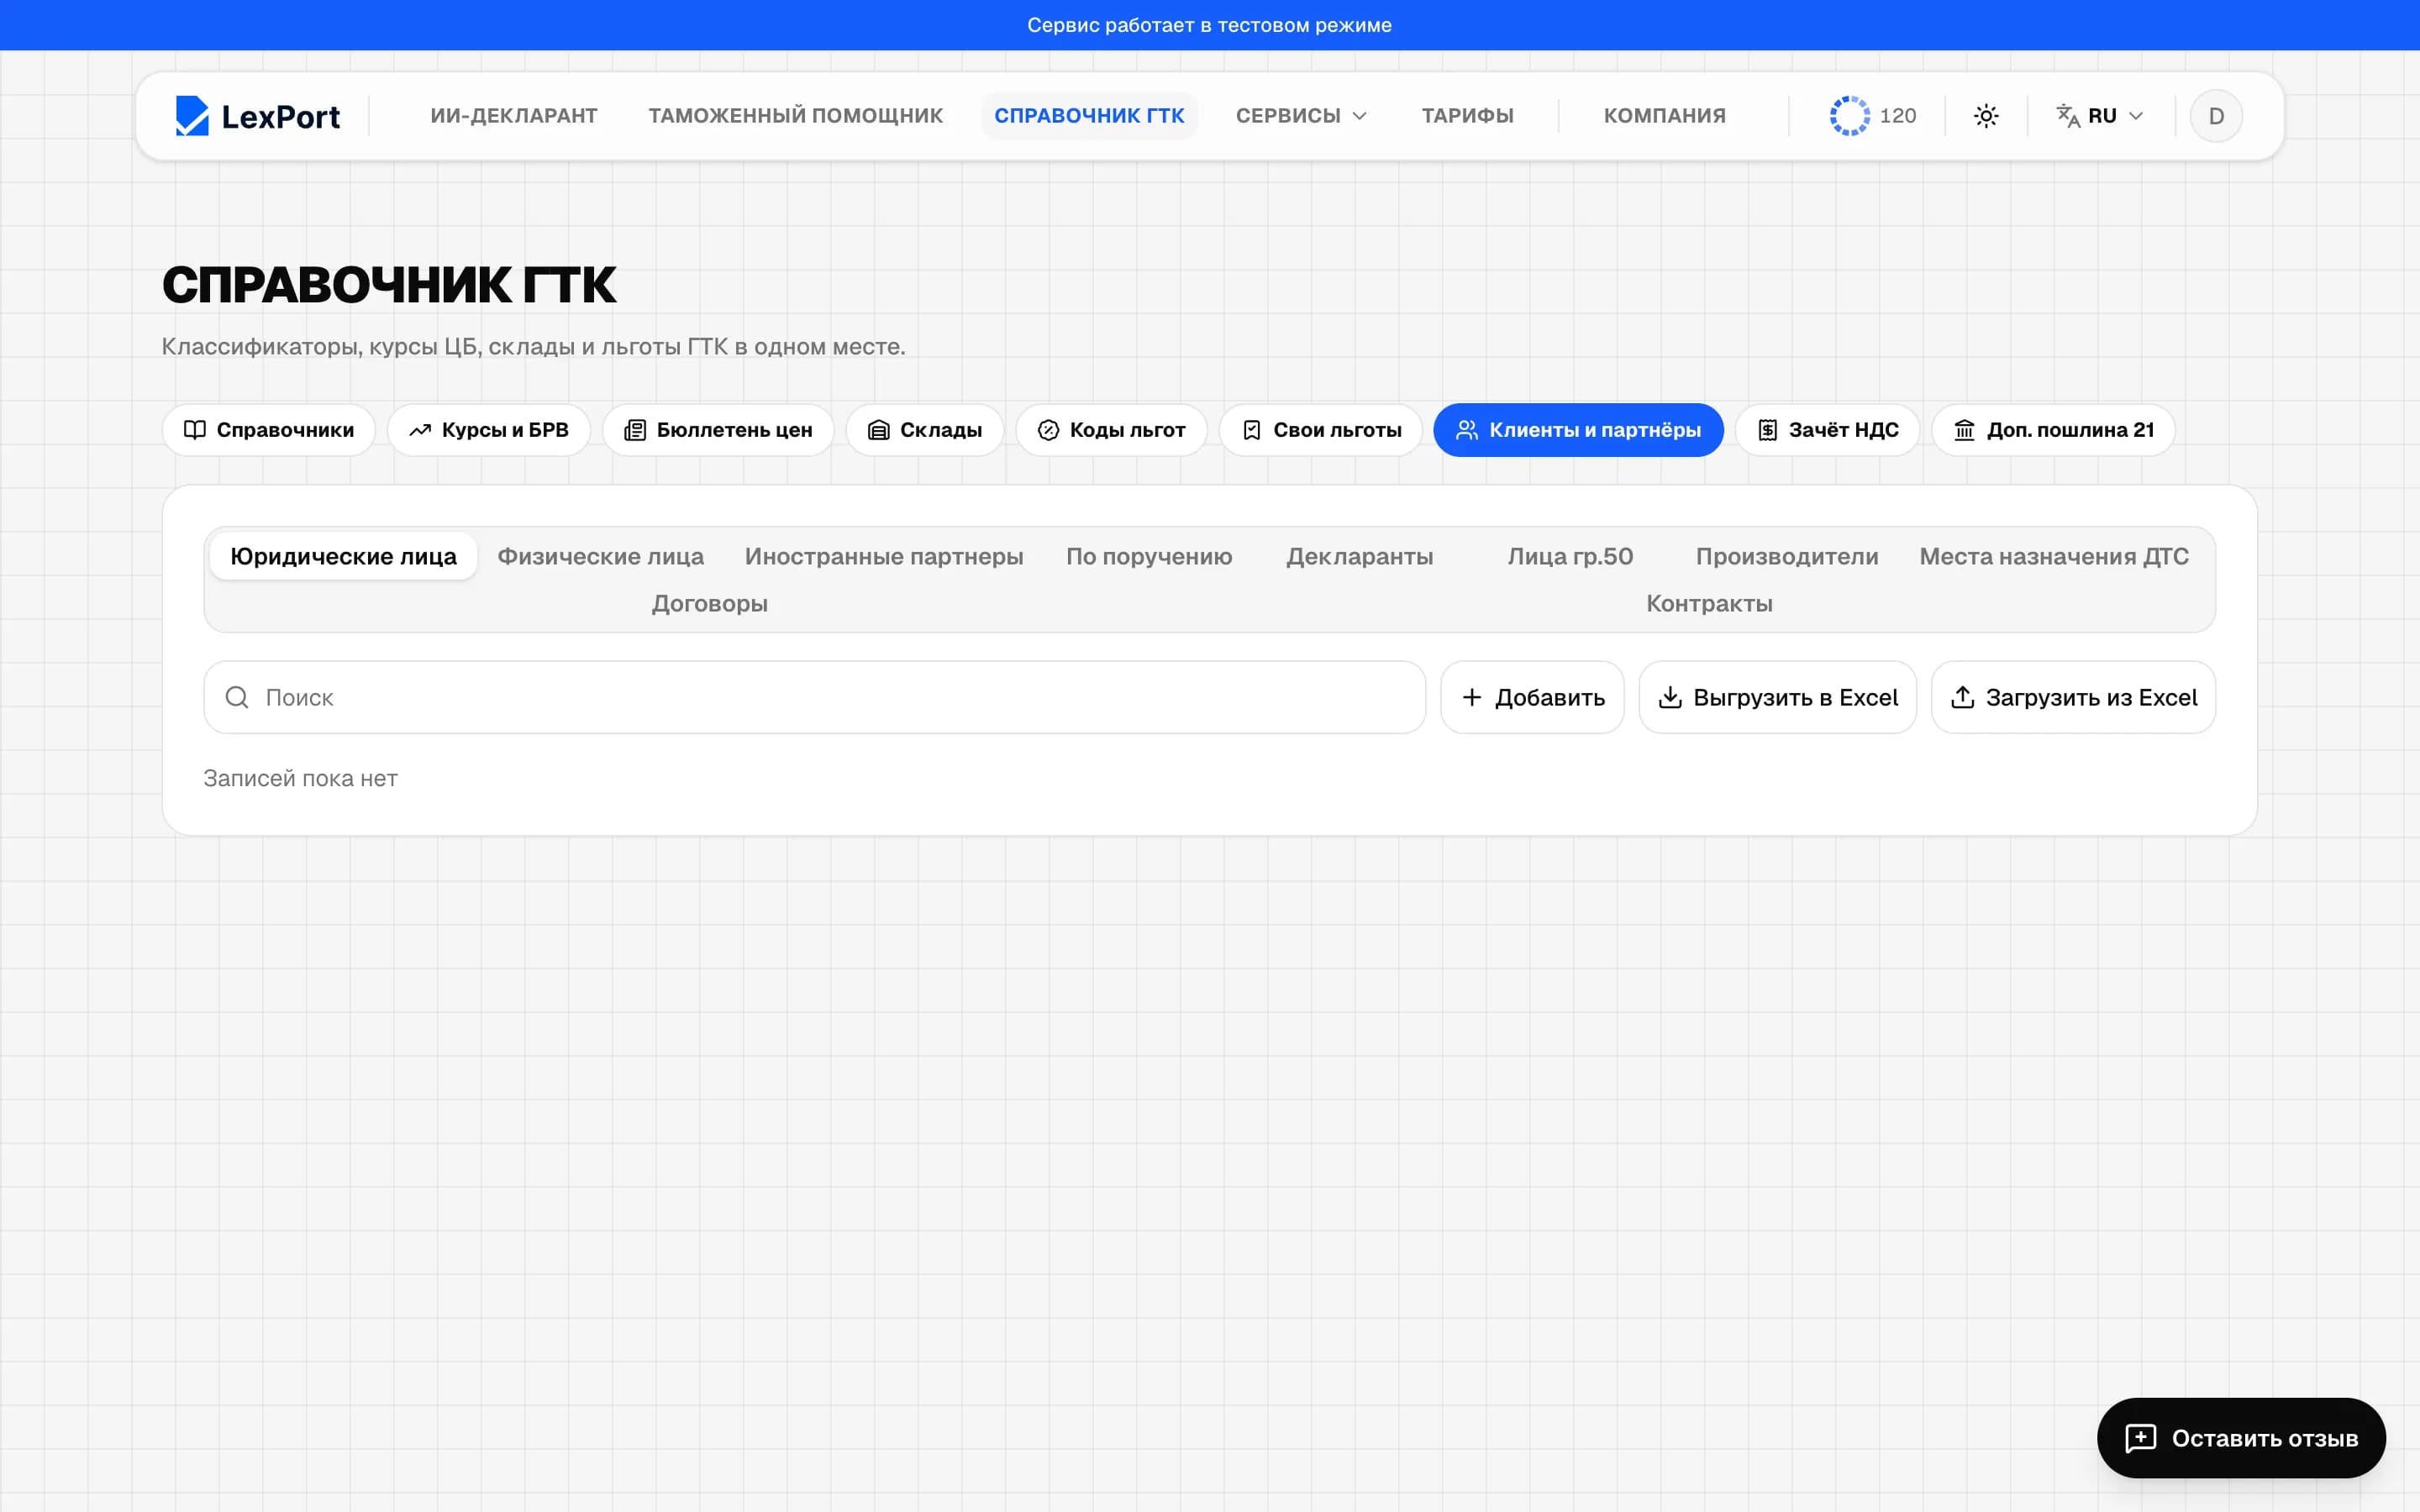Toggle the light/dark theme sun icon
Viewport: 2420px width, 1512px height.
coord(1986,116)
